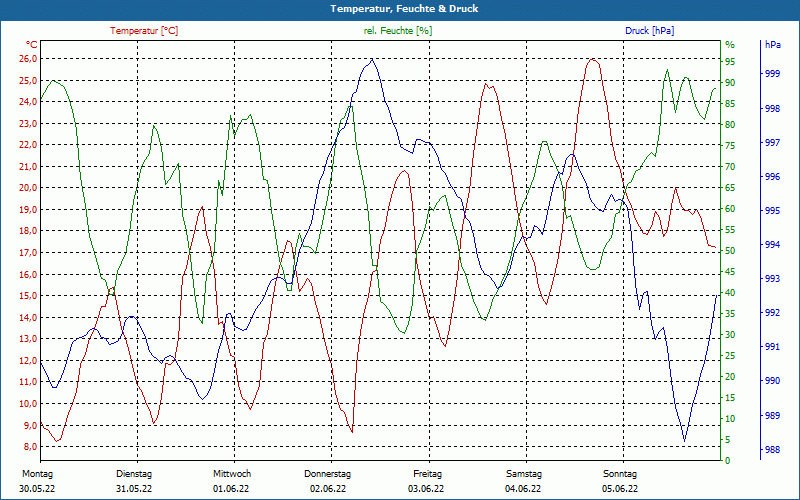This screenshot has height=500, width=800.
Task: Click the '85' humidity axis value
Action: click(x=730, y=104)
